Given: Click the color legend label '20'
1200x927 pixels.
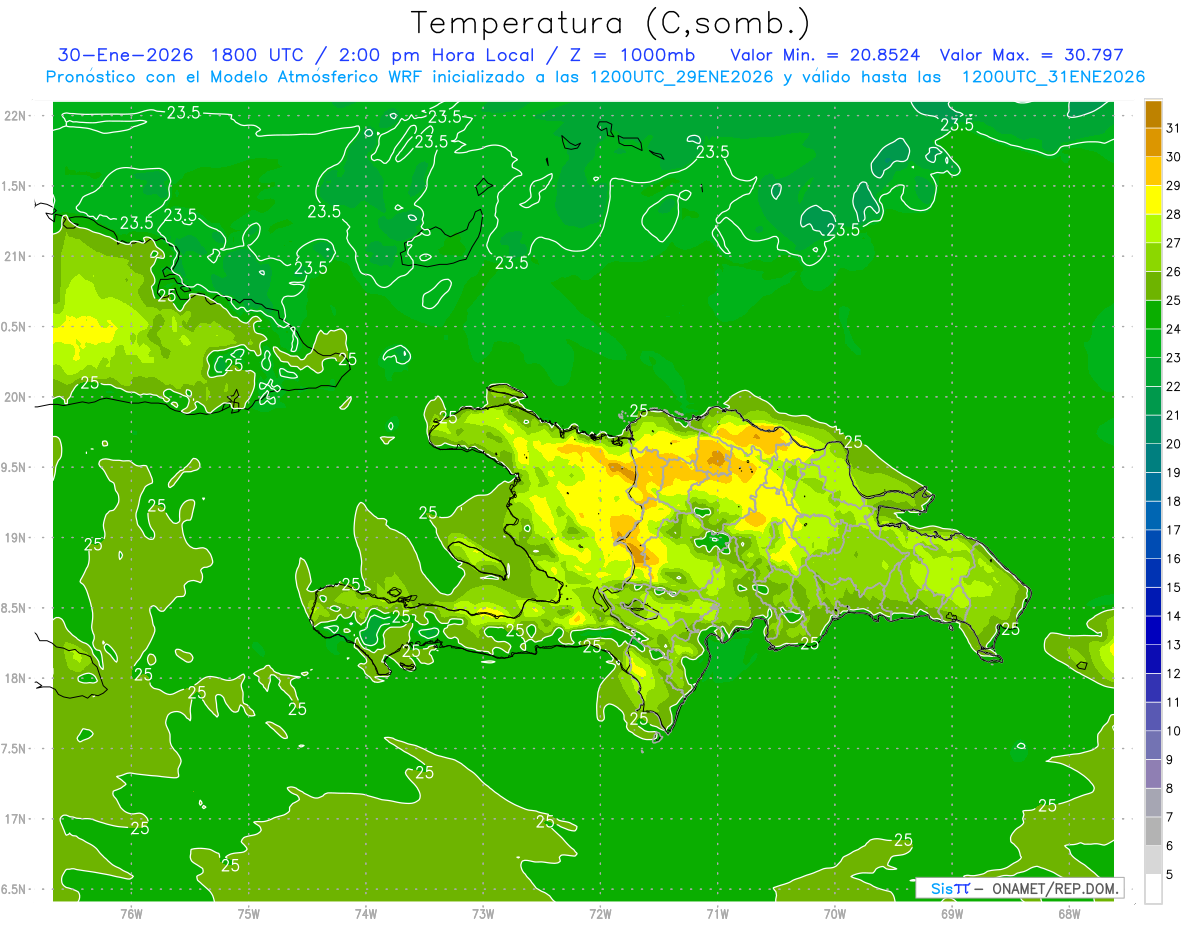Looking at the screenshot, I should (1173, 444).
